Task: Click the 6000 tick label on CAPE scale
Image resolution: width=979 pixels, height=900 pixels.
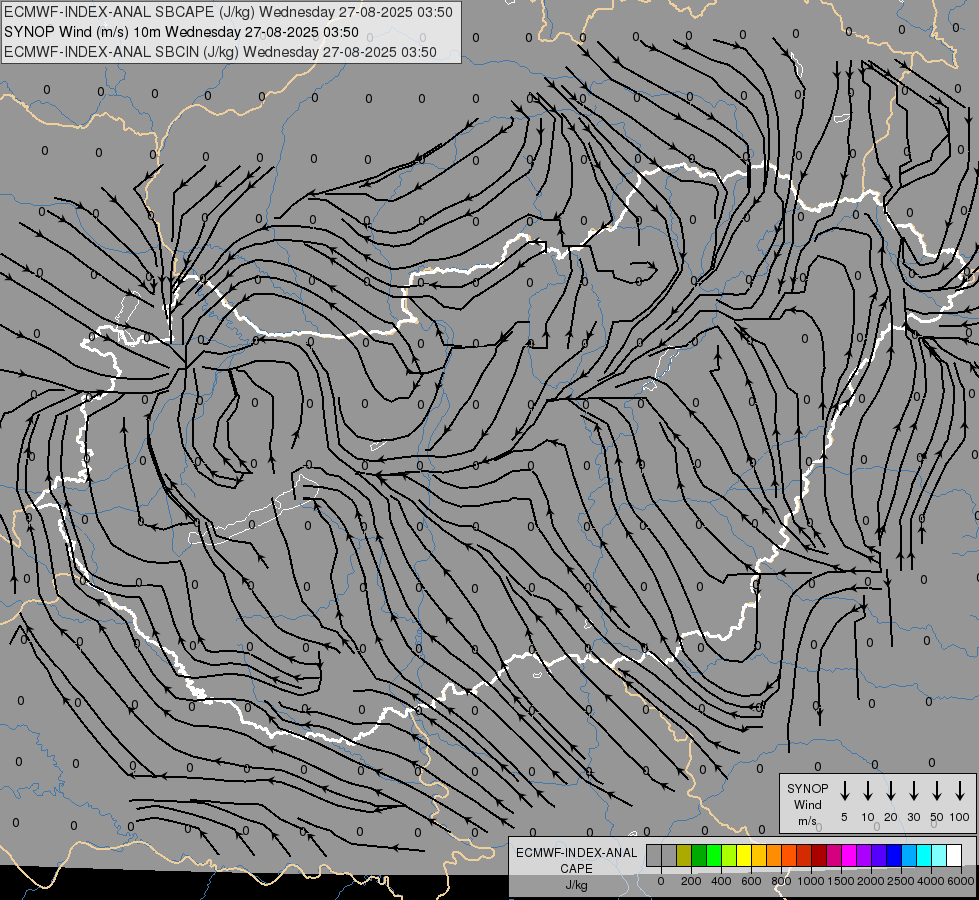Action: [960, 881]
